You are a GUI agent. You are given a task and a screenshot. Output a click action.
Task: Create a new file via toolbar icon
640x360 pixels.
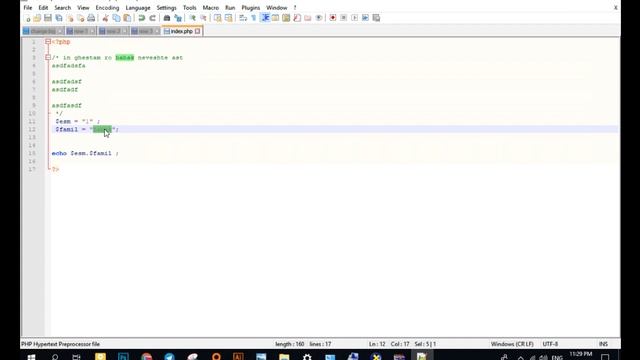(x=28, y=18)
